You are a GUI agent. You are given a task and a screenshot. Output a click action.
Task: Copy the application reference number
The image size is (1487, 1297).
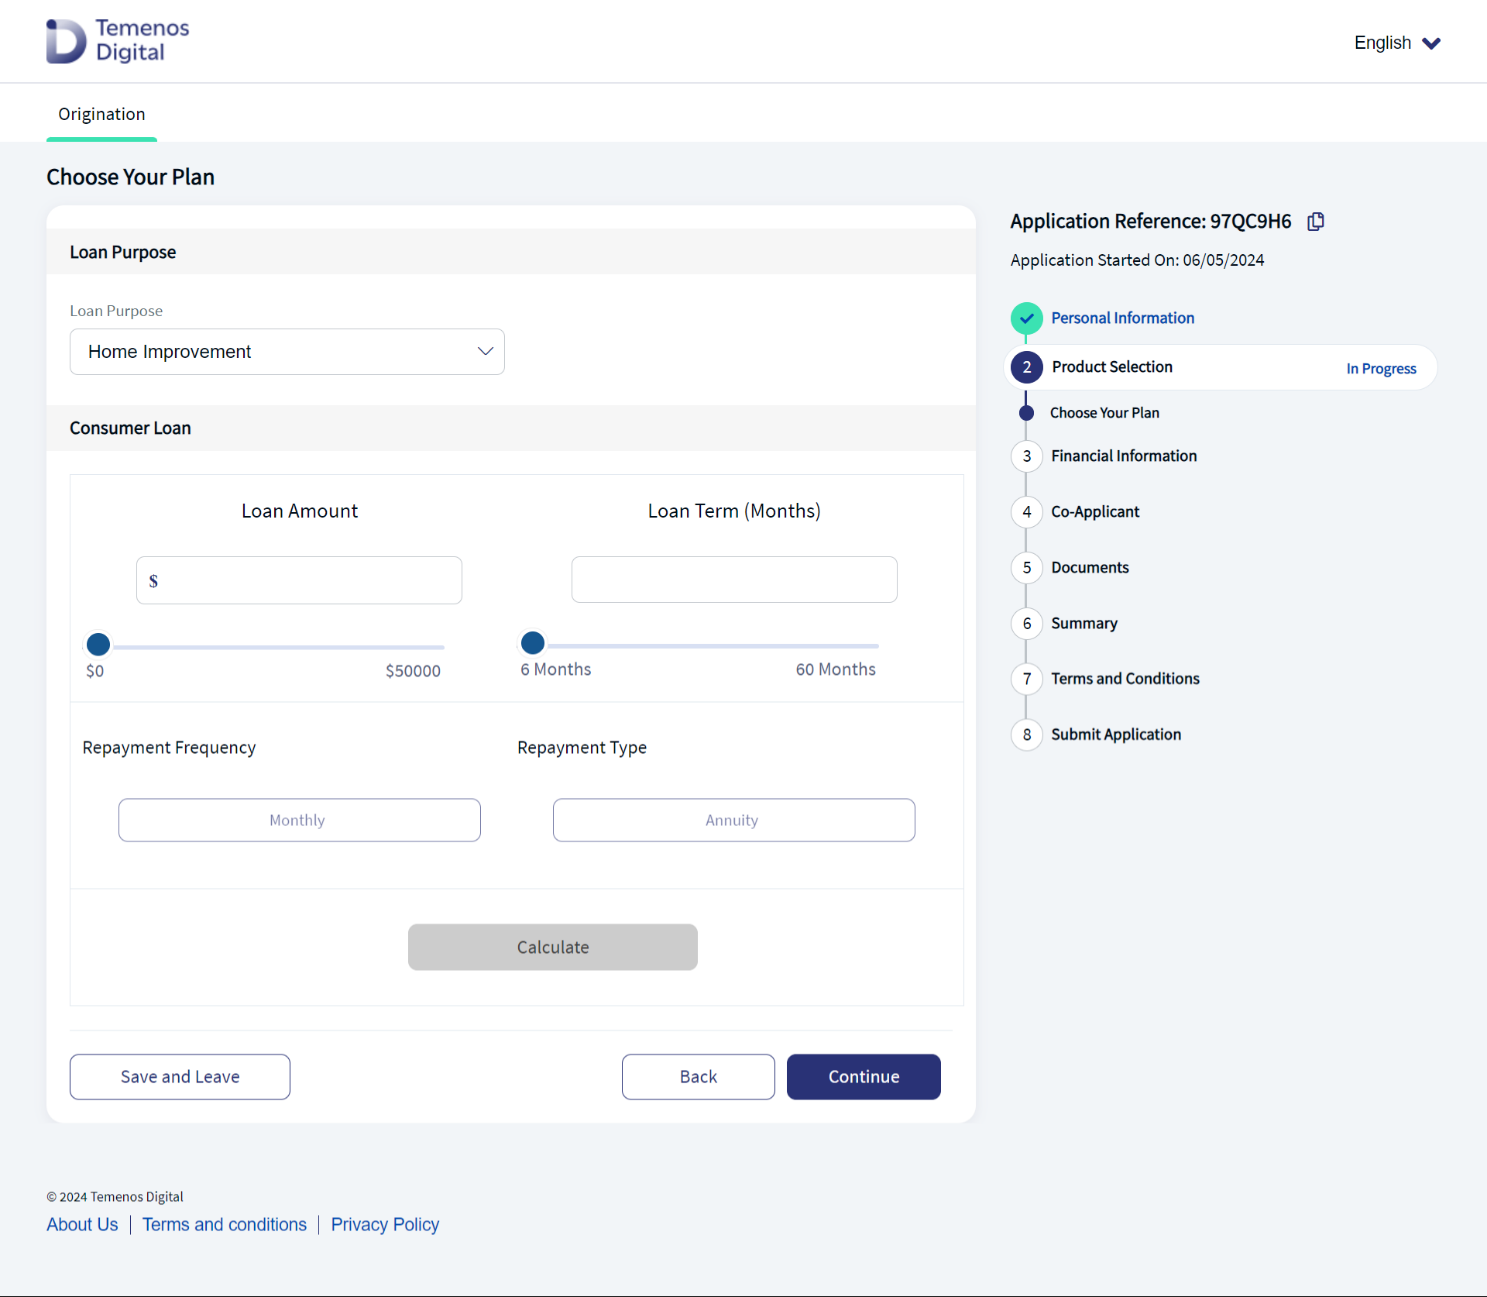1316,221
